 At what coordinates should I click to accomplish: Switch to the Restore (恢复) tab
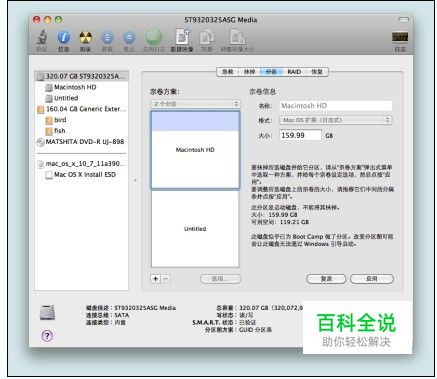pyautogui.click(x=317, y=72)
